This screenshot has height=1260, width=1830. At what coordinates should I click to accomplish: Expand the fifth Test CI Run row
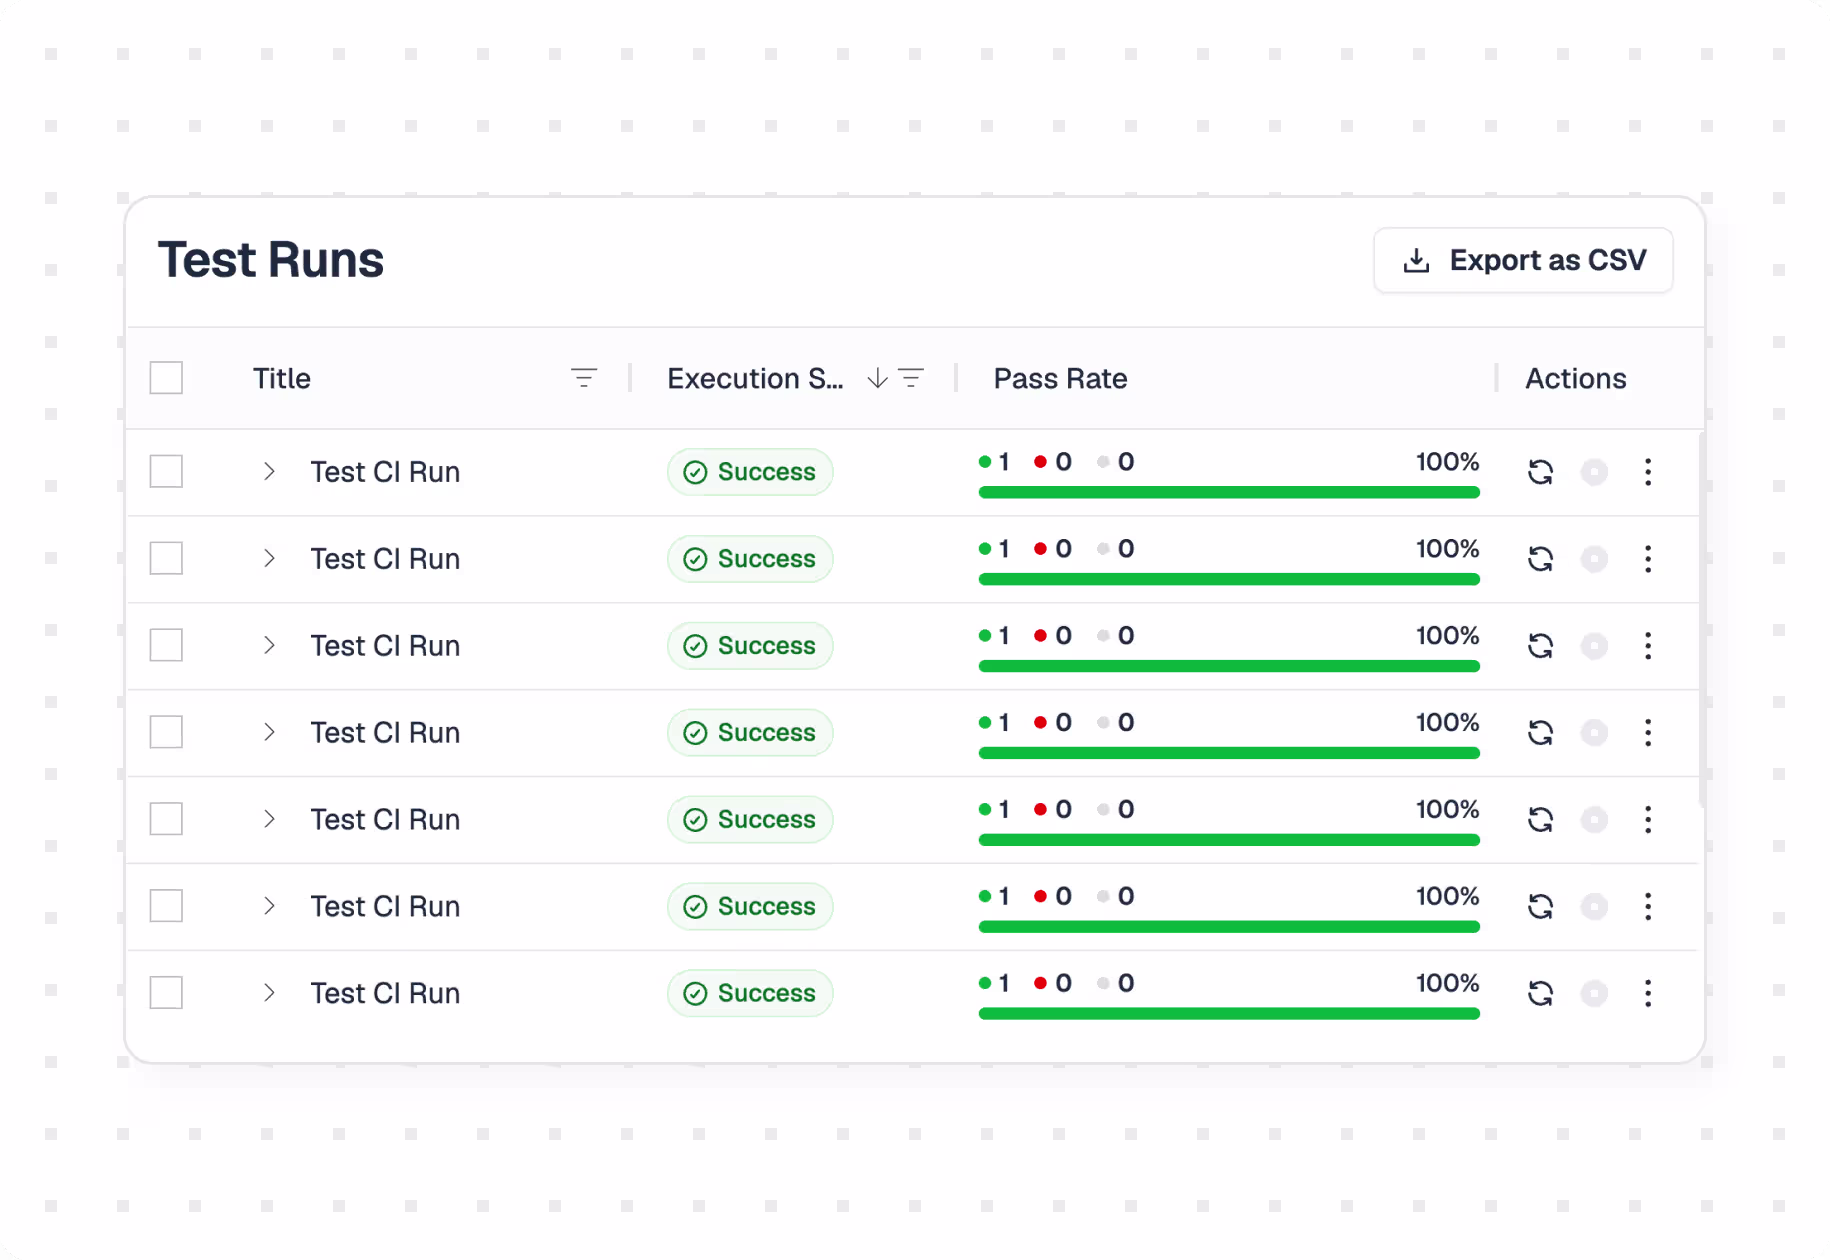click(269, 819)
